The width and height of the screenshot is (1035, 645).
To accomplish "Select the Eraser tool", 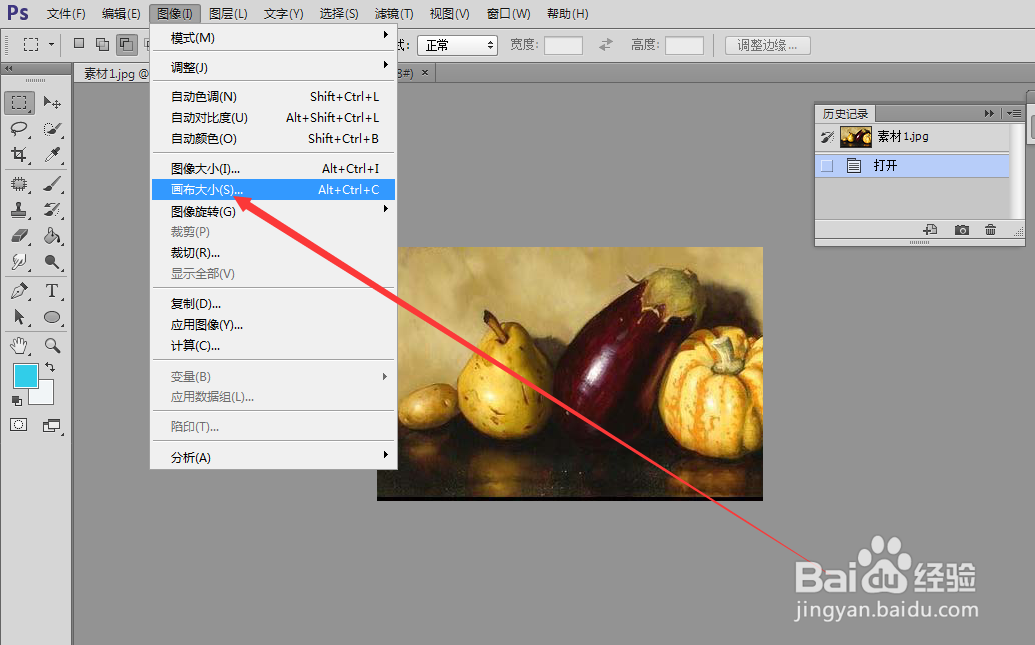I will 19,236.
